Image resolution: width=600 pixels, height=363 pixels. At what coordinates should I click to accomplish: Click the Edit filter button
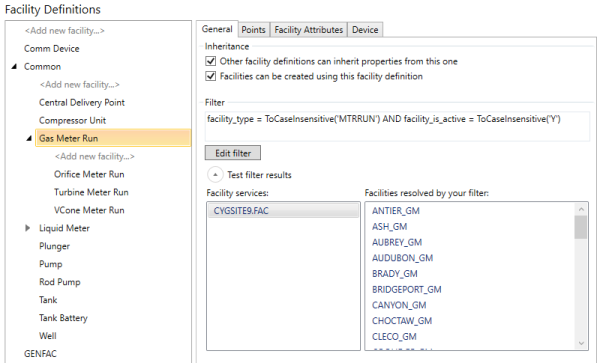click(233, 153)
